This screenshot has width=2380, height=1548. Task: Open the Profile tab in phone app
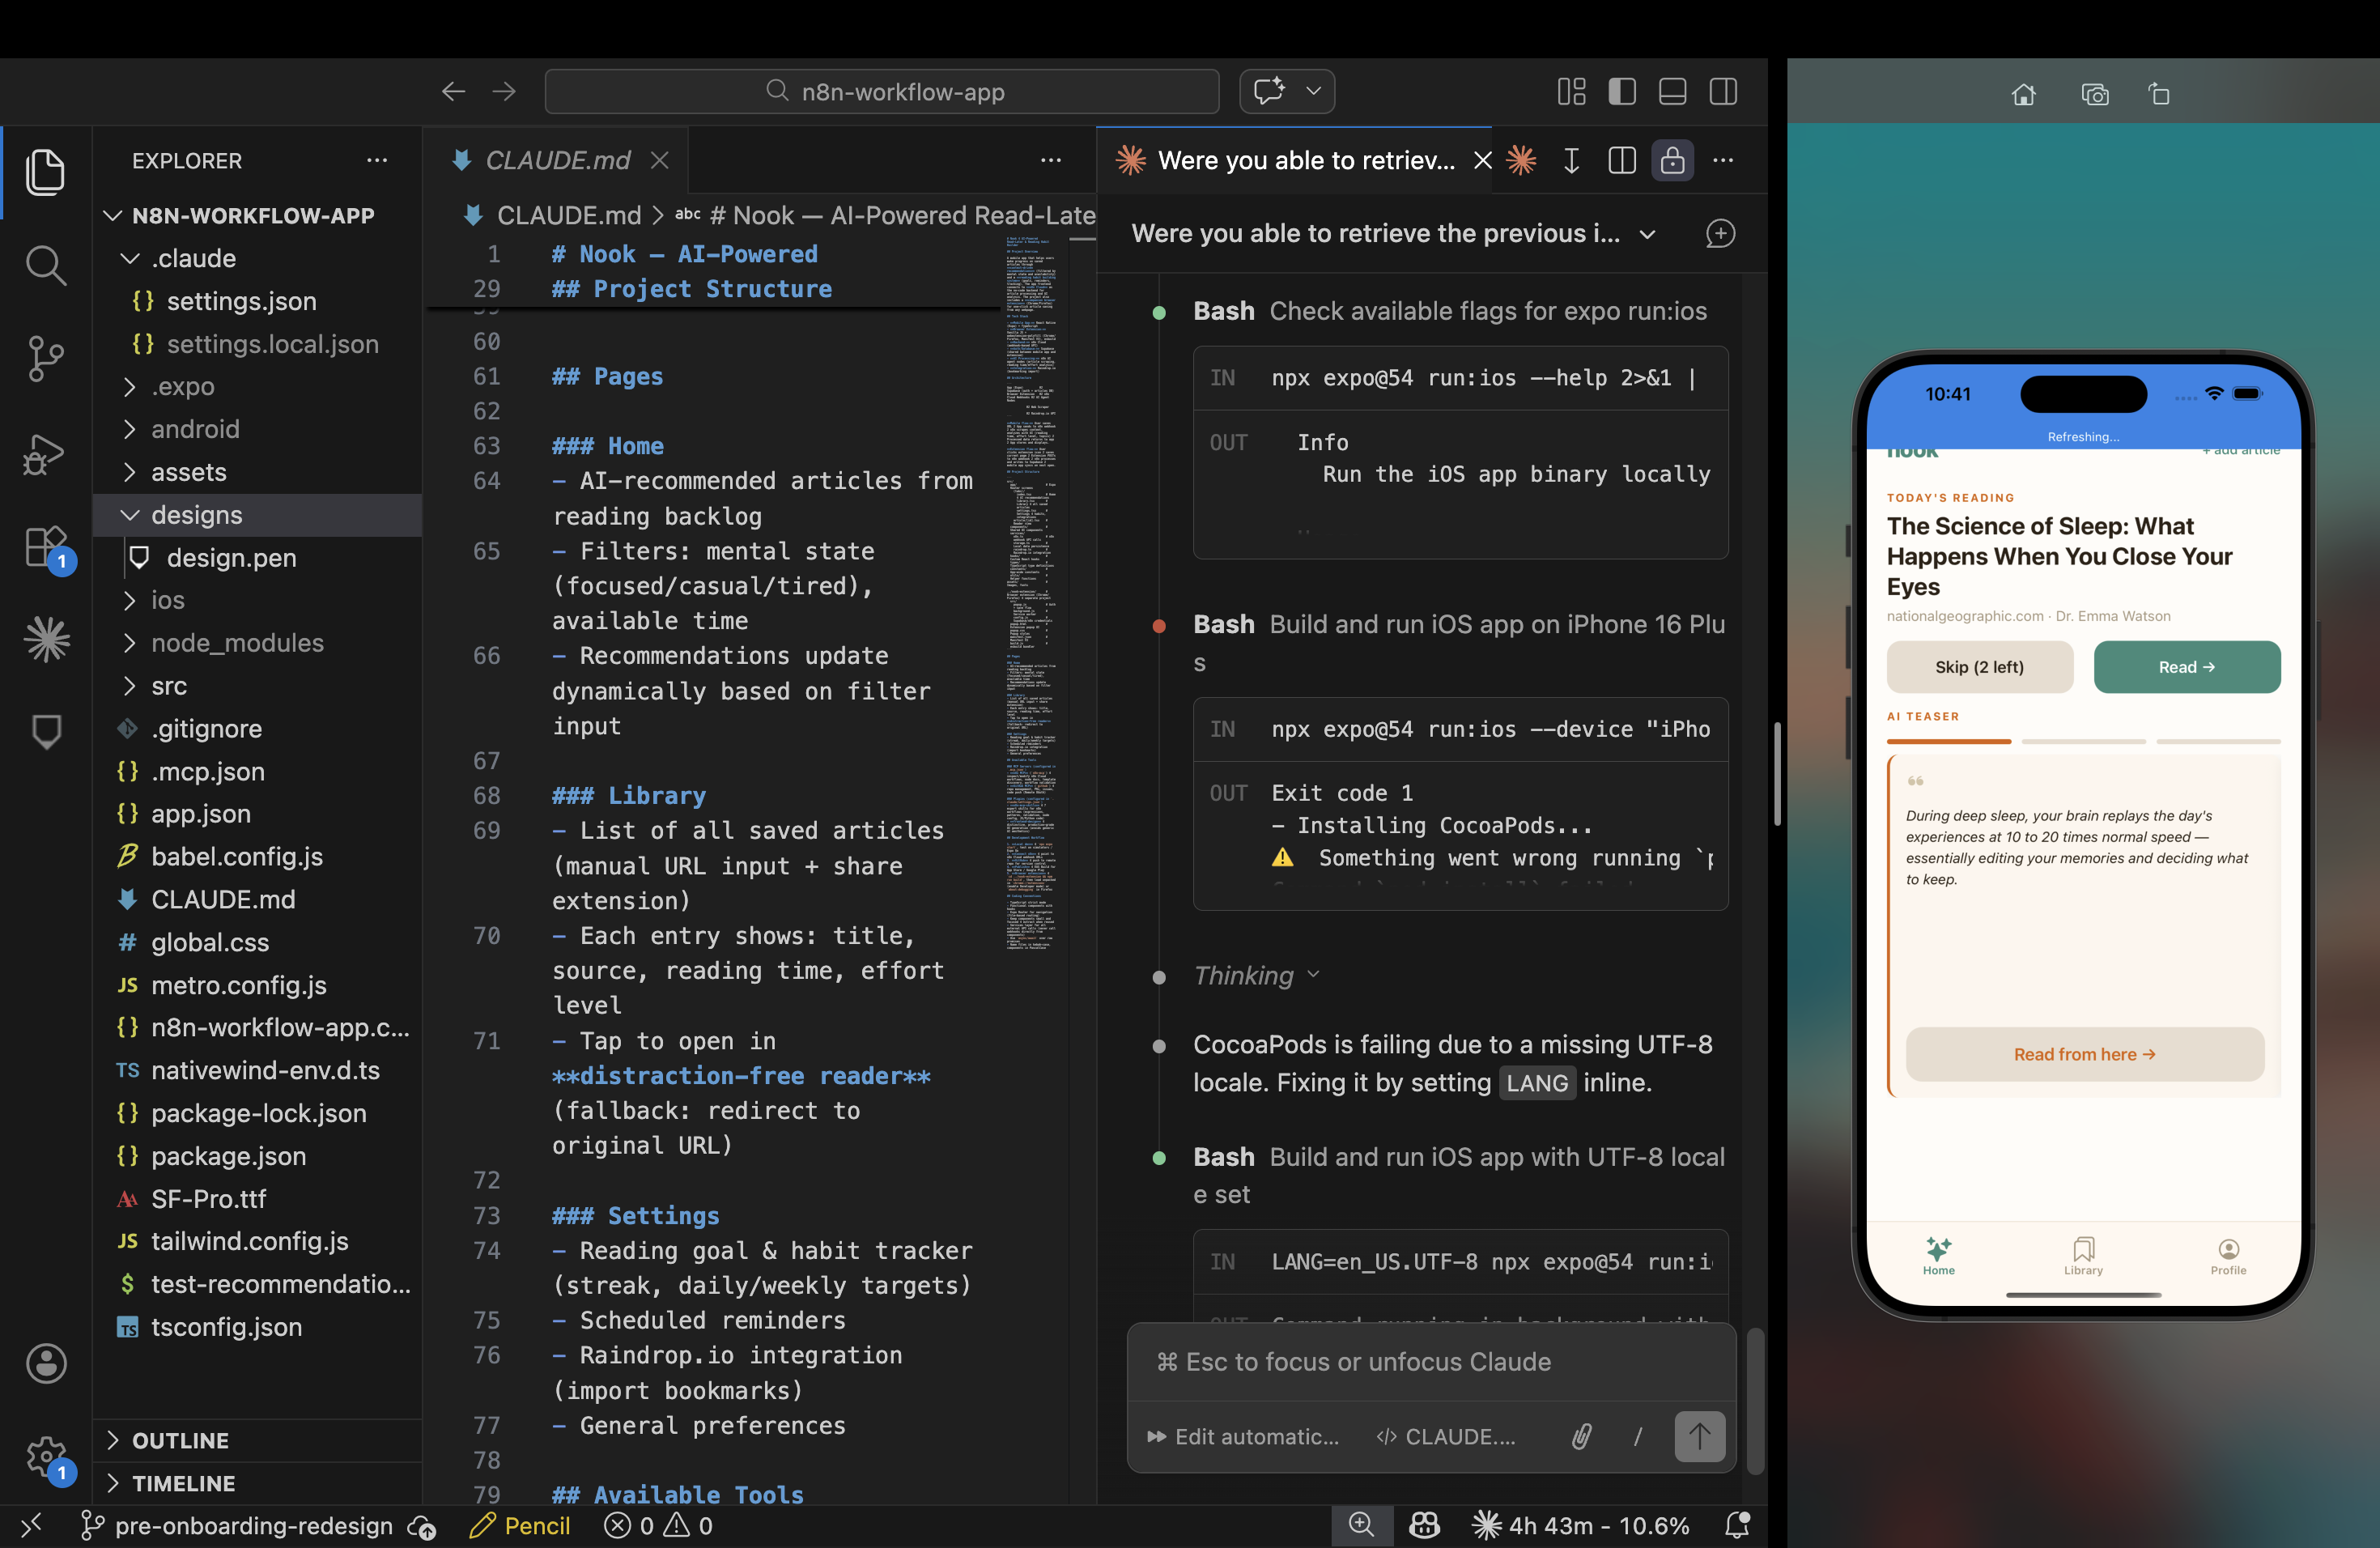click(x=2228, y=1256)
